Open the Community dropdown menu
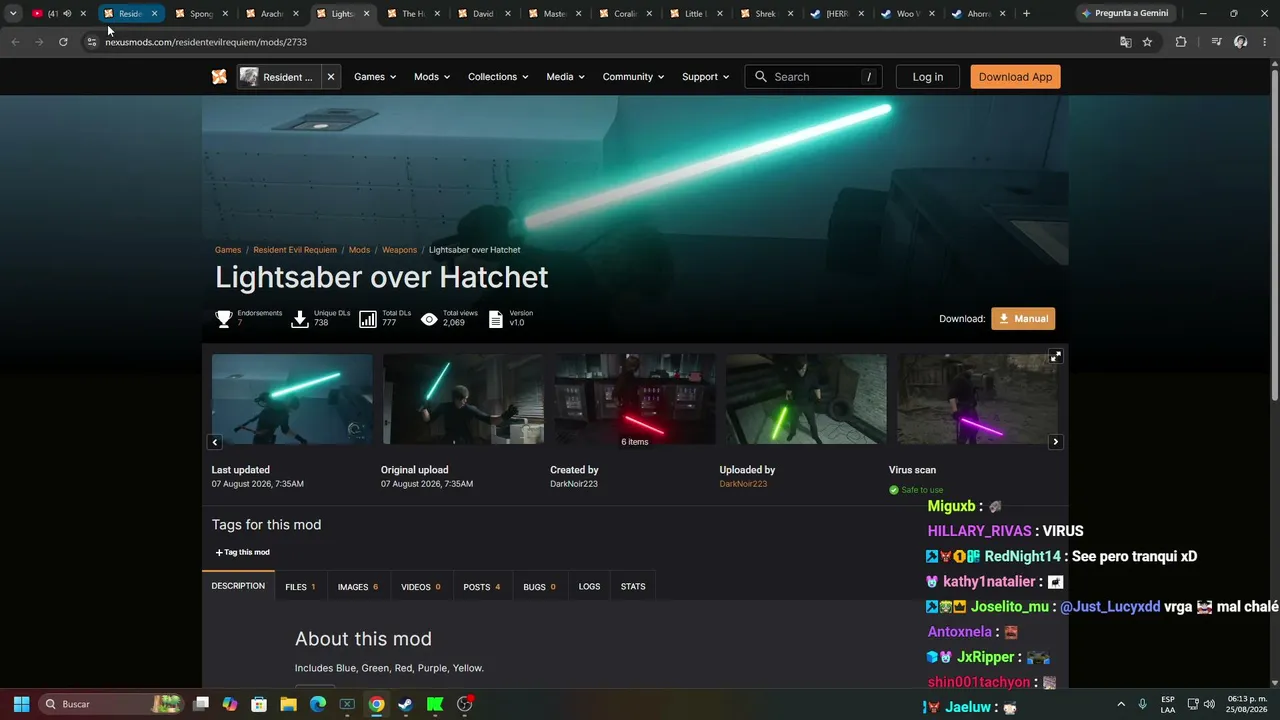The height and width of the screenshot is (720, 1280). [633, 77]
